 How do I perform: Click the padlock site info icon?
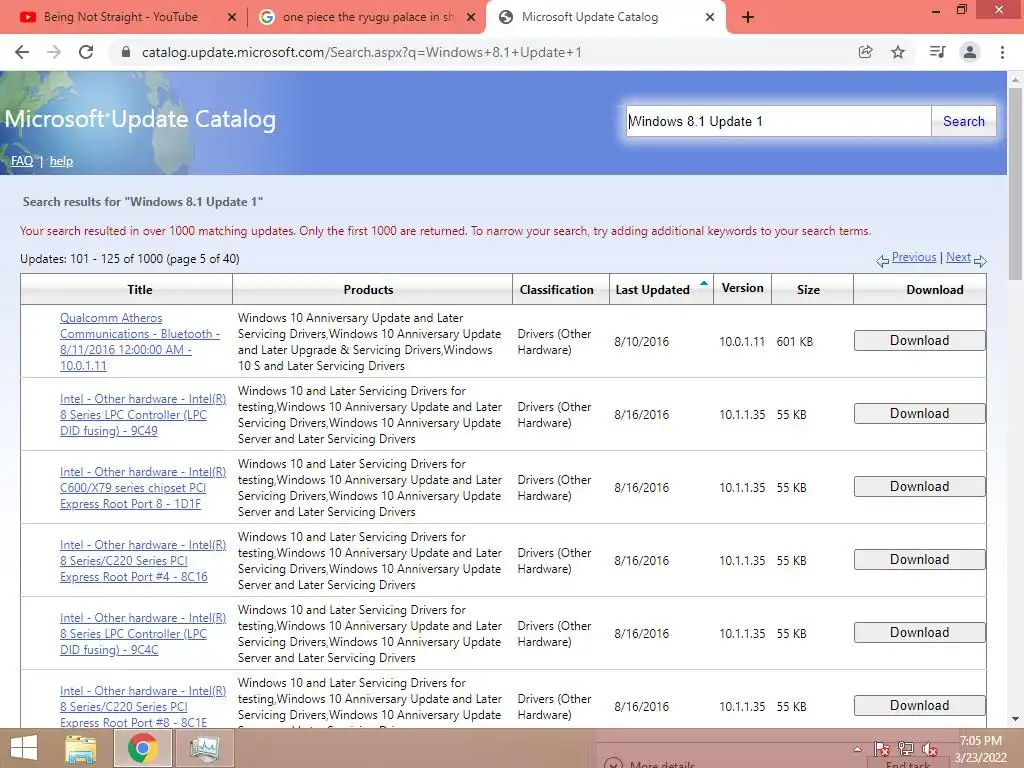(126, 52)
